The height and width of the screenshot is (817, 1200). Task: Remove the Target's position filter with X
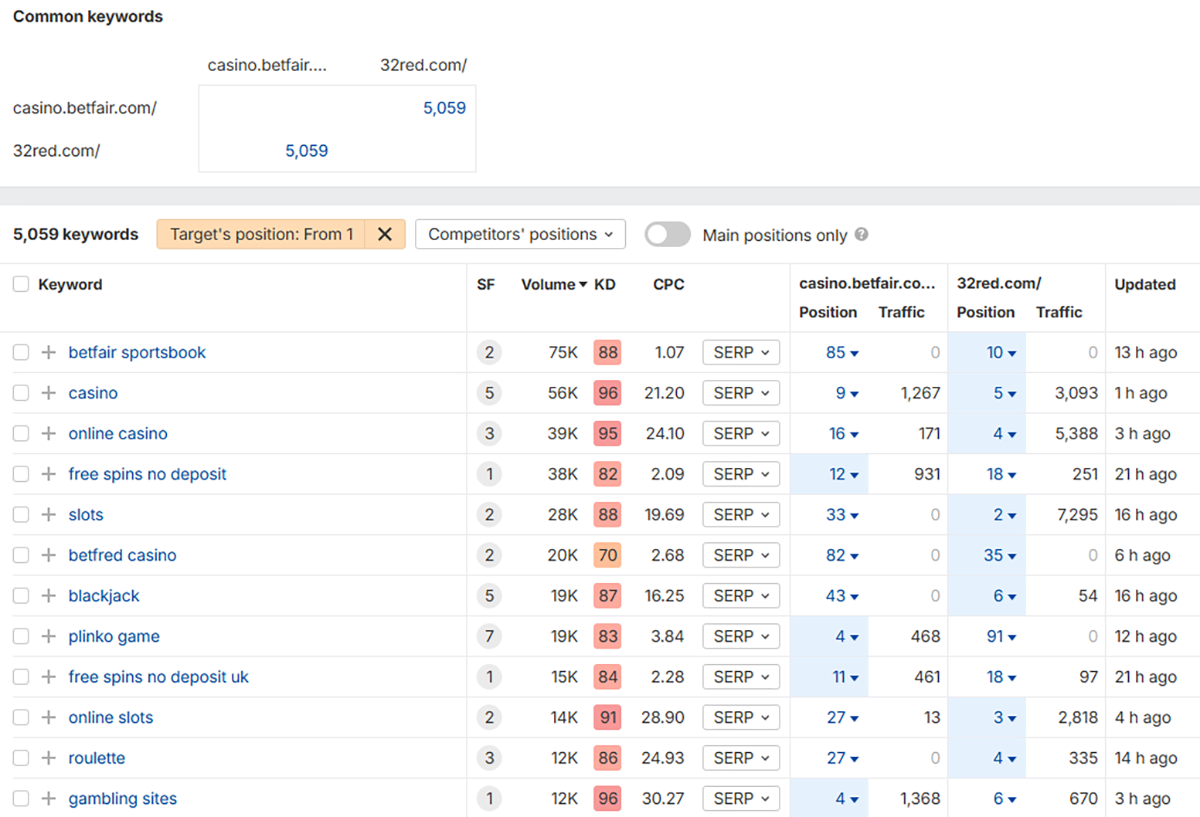click(385, 235)
